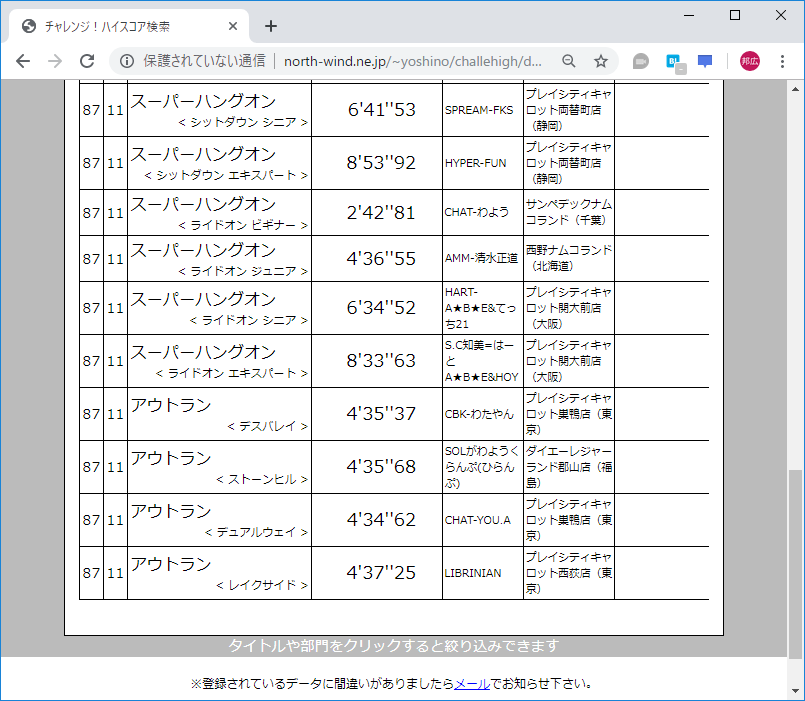This screenshot has width=805, height=701.
Task: Click the forward navigation arrow
Action: (55, 61)
